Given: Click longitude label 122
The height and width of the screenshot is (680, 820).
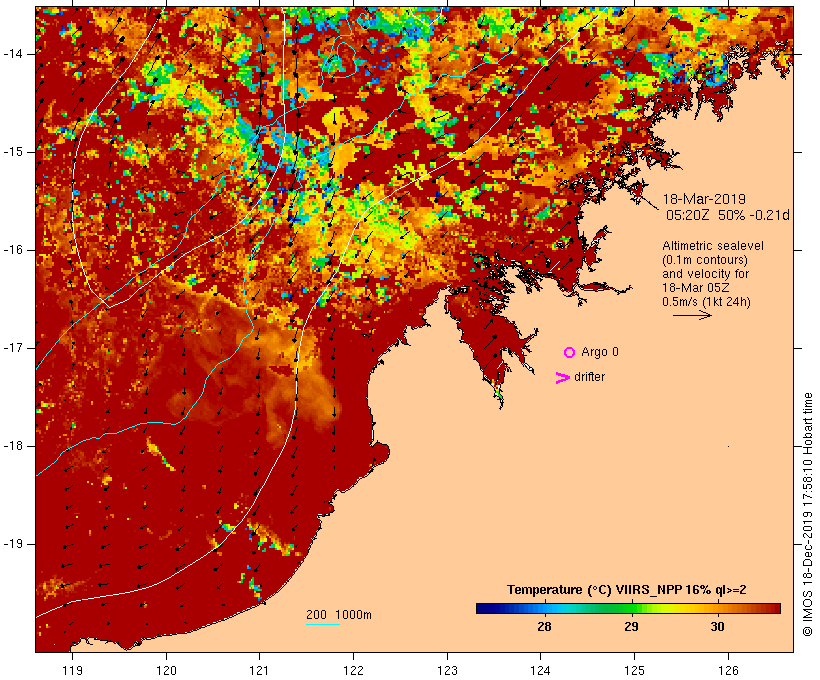Looking at the screenshot, I should pyautogui.click(x=354, y=671).
